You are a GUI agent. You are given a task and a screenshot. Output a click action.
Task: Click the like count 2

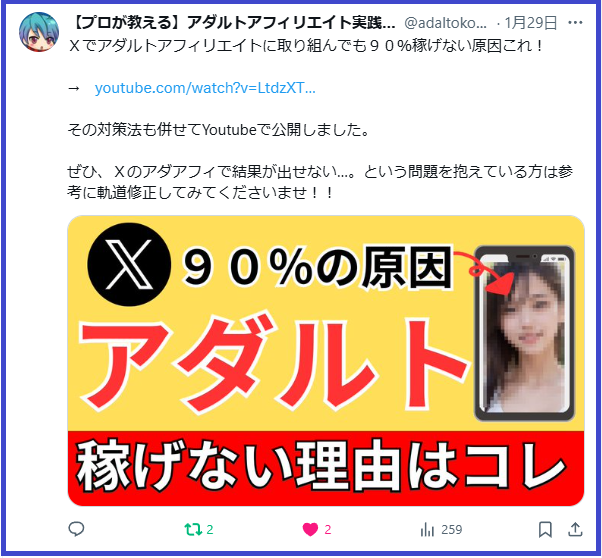(x=327, y=530)
